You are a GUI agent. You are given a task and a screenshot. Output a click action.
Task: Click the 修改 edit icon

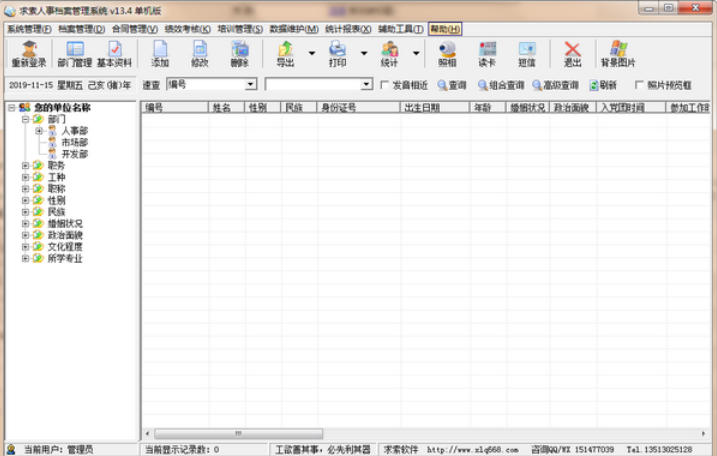[200, 54]
